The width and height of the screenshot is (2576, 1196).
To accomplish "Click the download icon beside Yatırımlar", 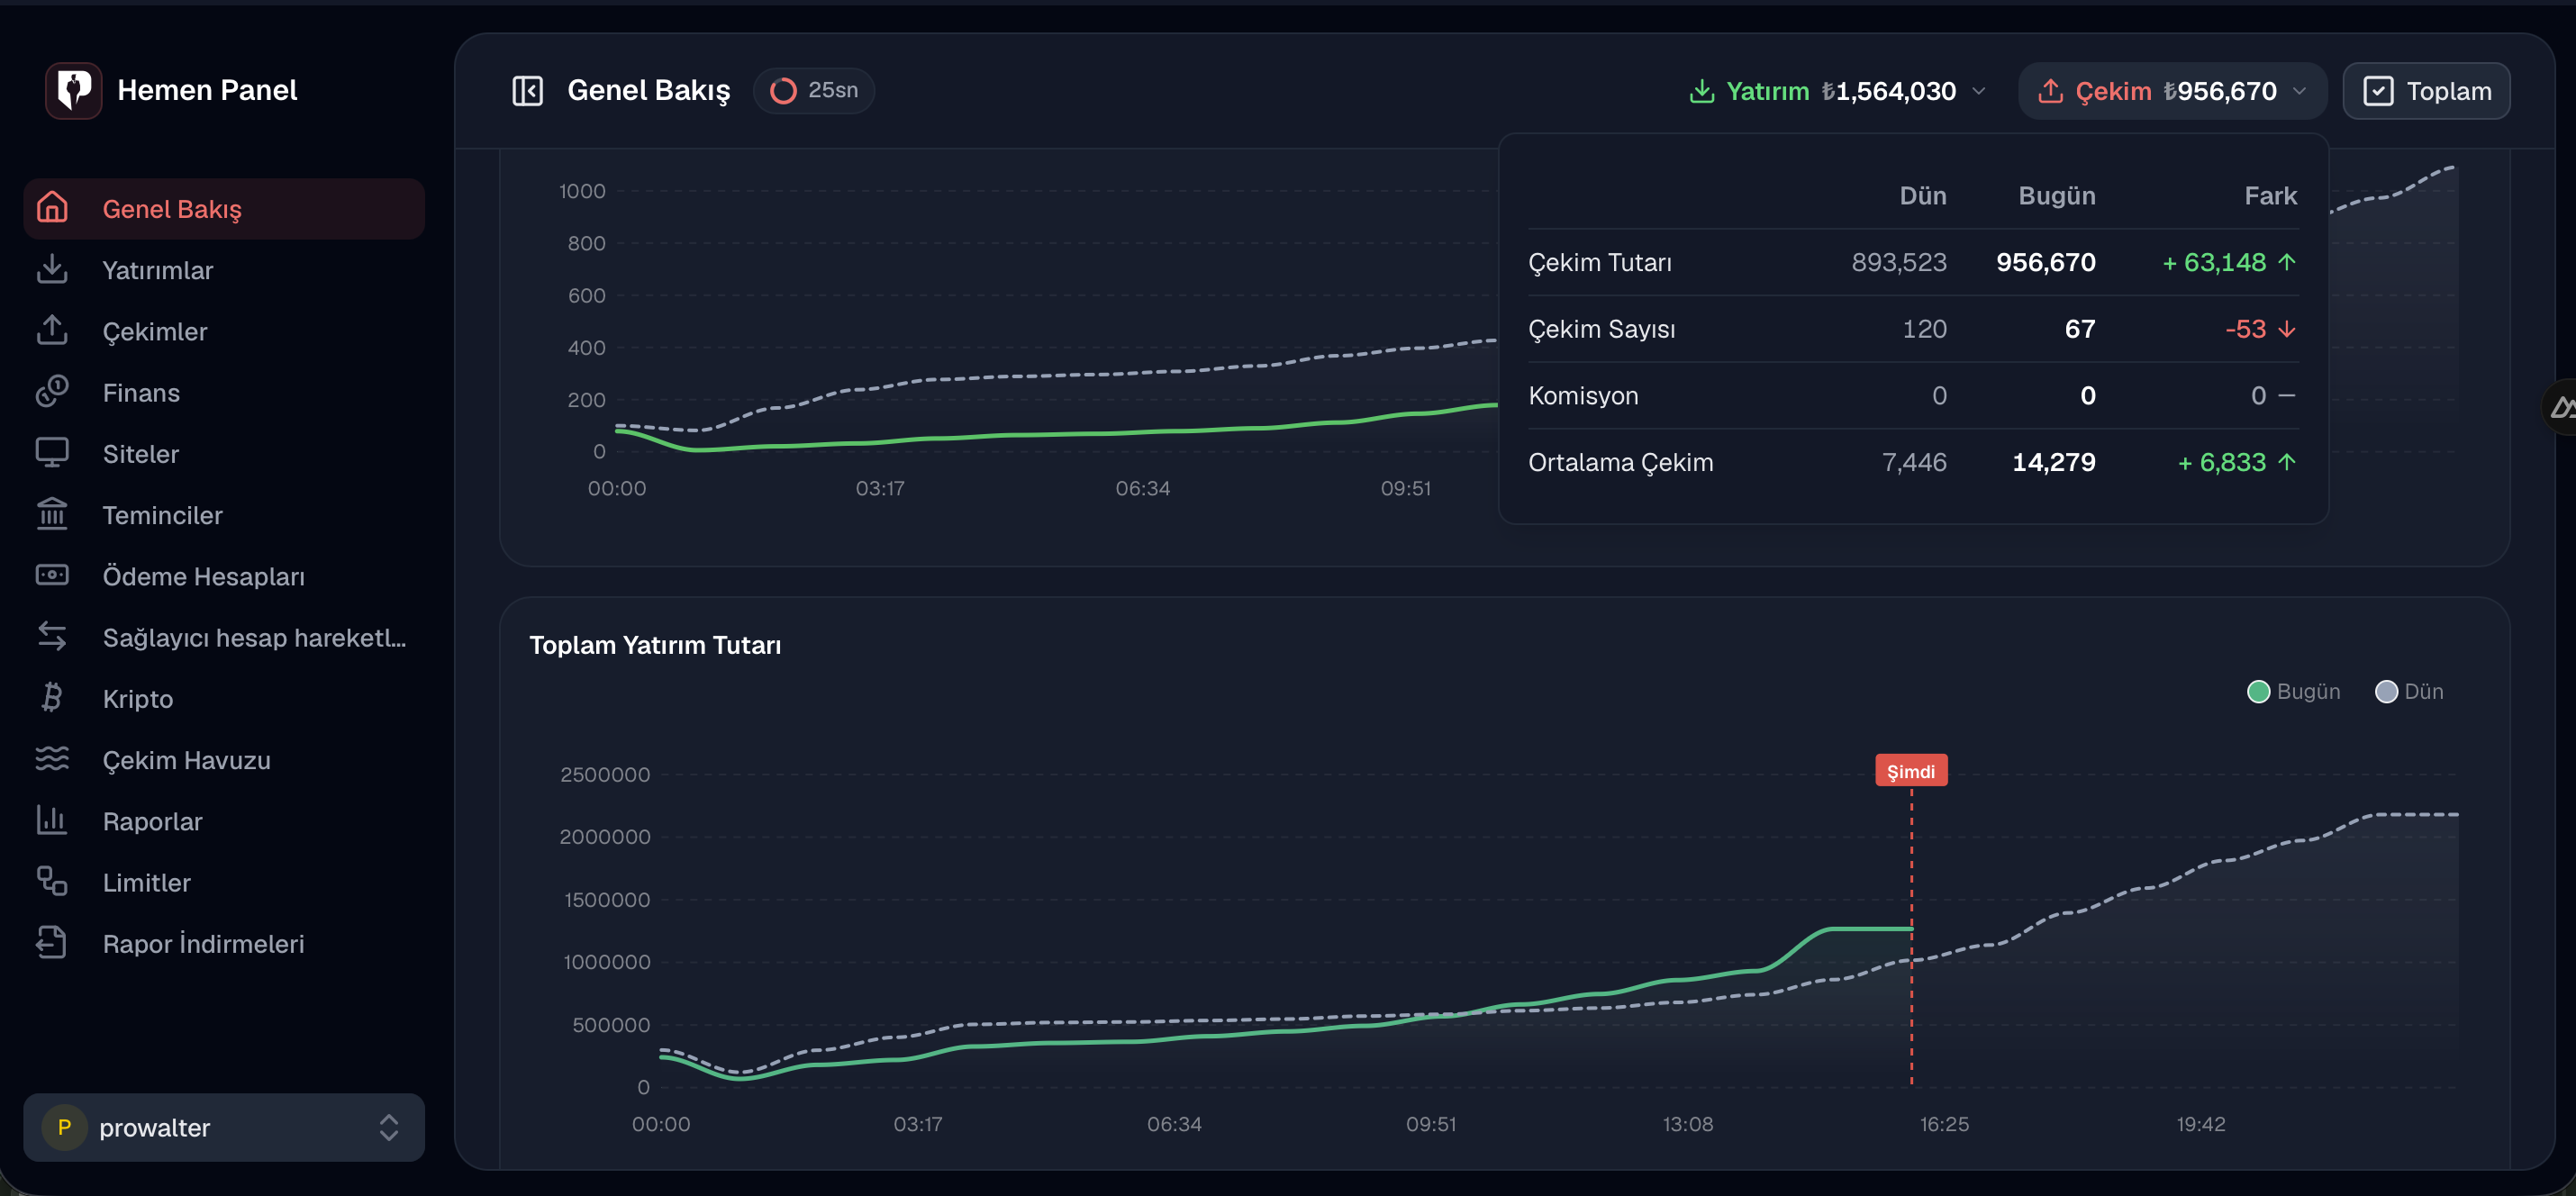I will coord(52,269).
